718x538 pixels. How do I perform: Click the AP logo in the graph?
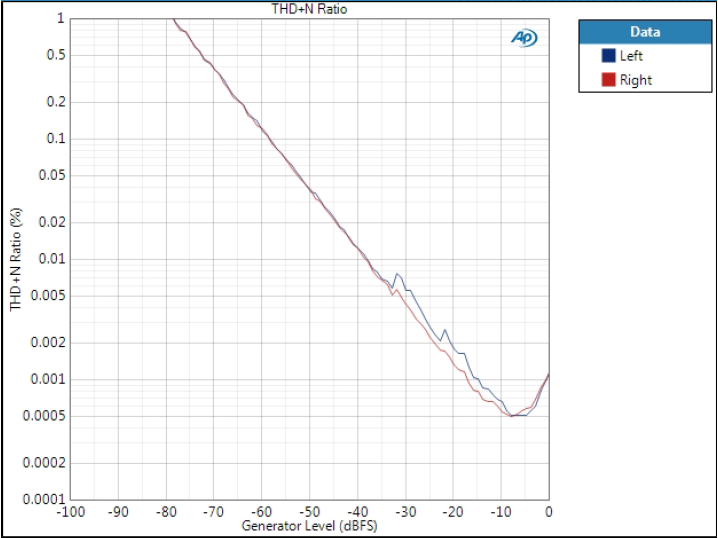(524, 38)
